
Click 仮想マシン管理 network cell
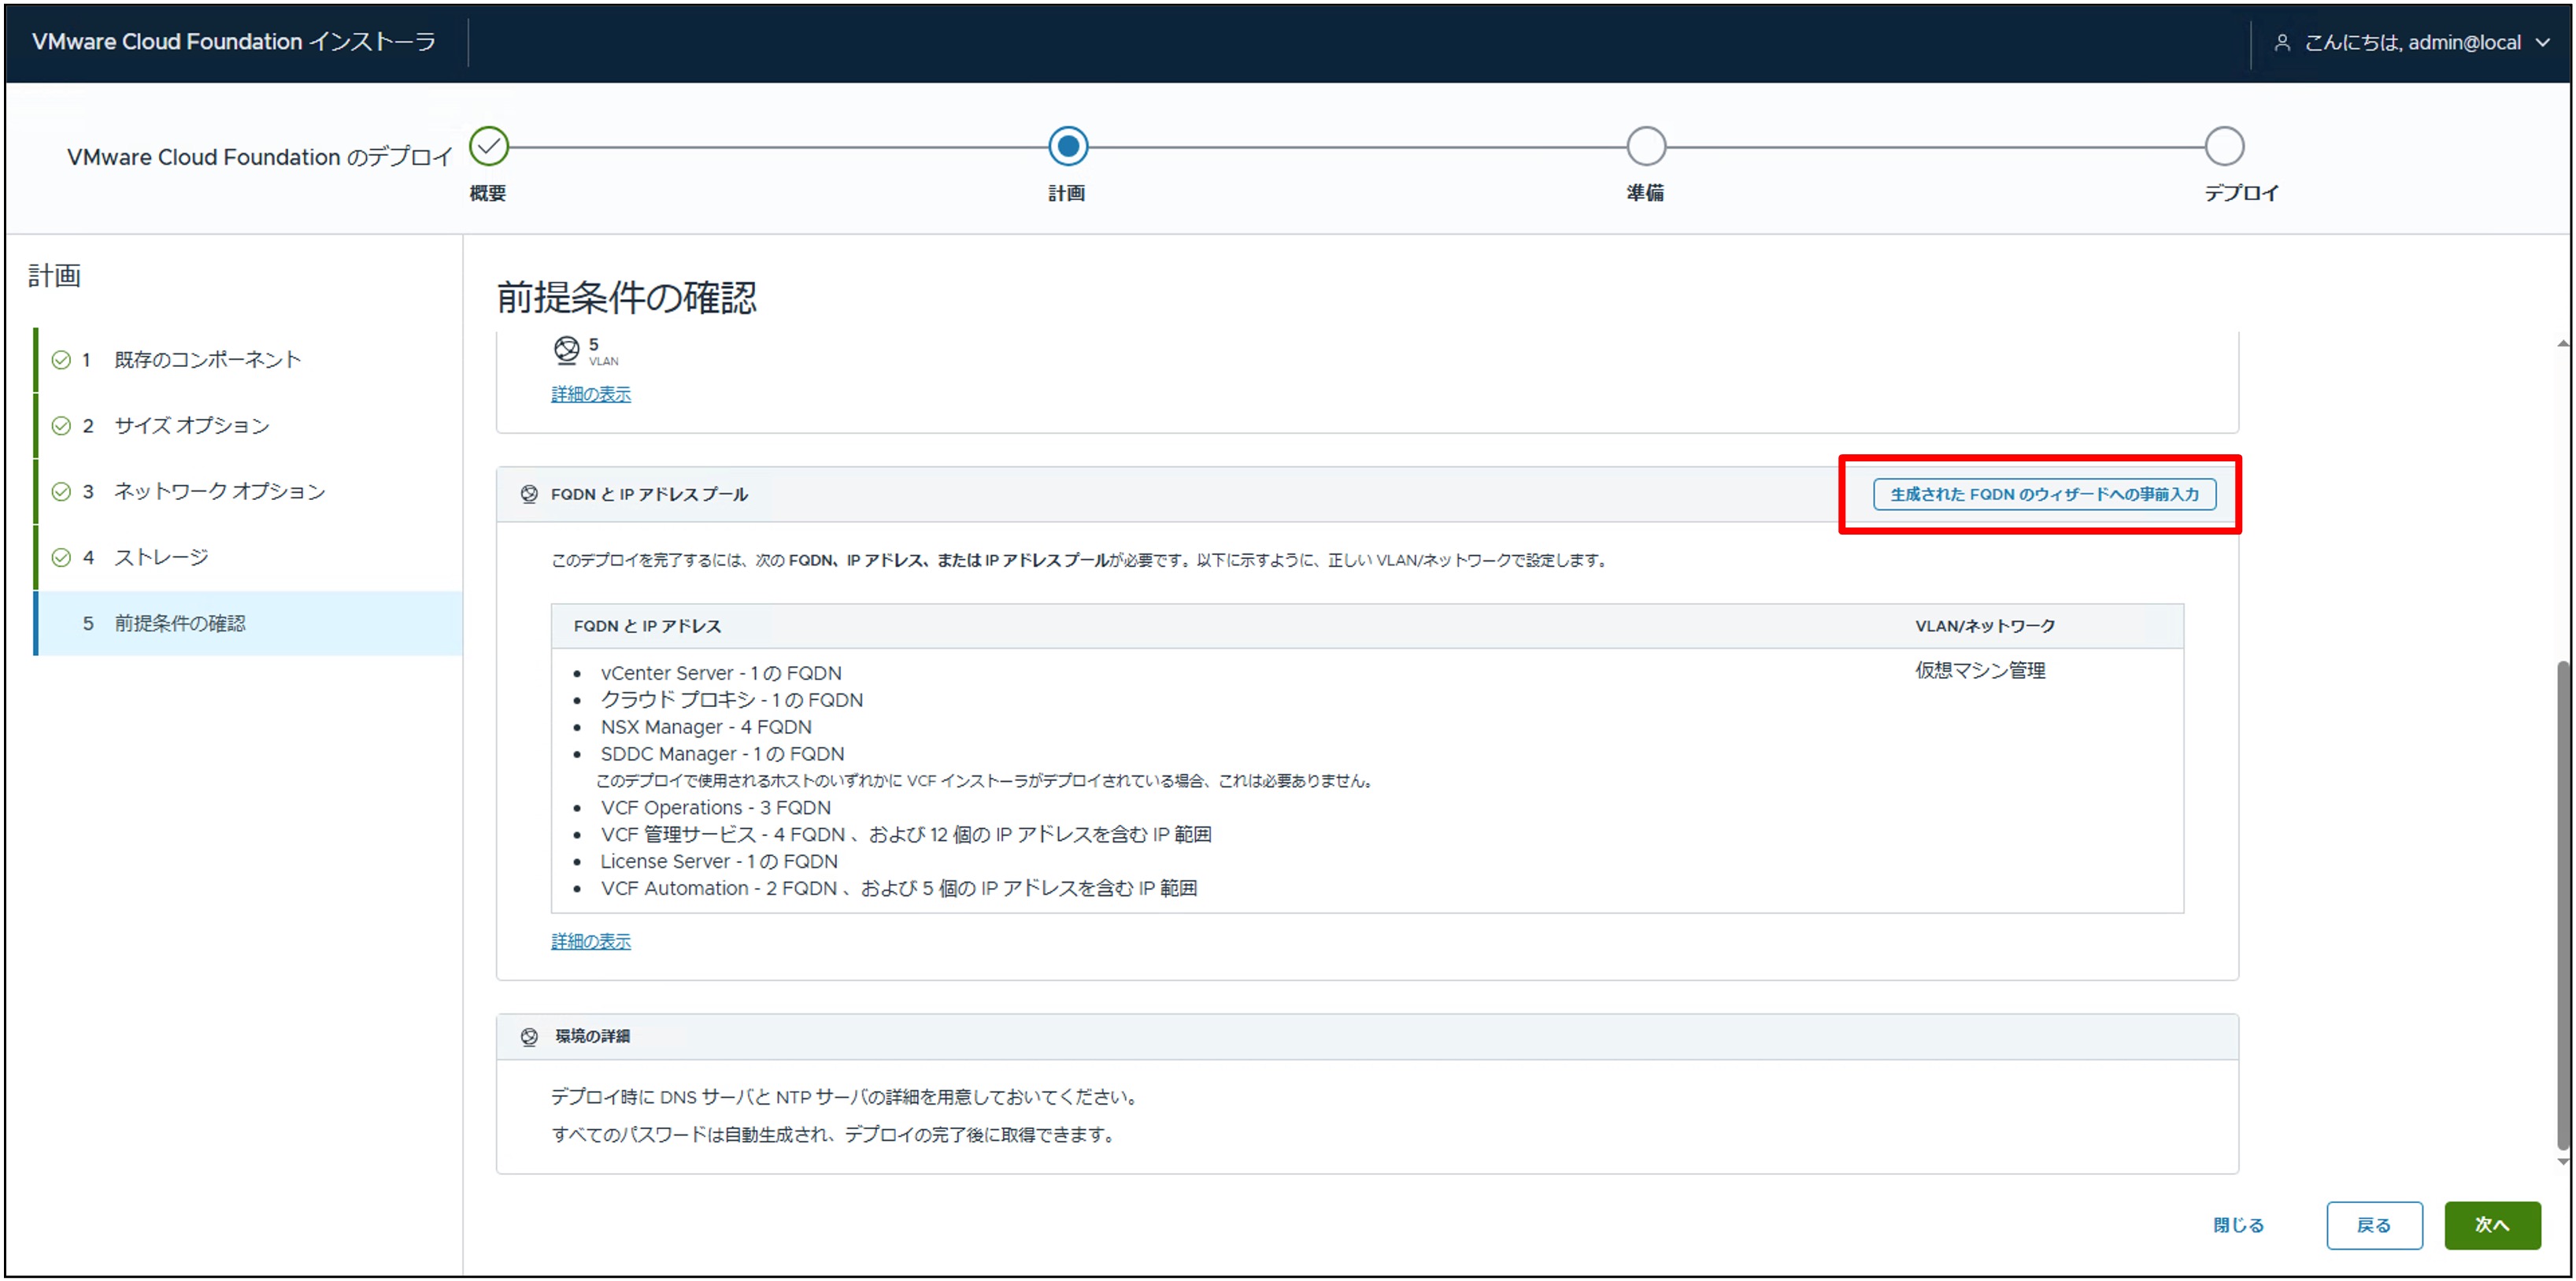[x=1980, y=671]
